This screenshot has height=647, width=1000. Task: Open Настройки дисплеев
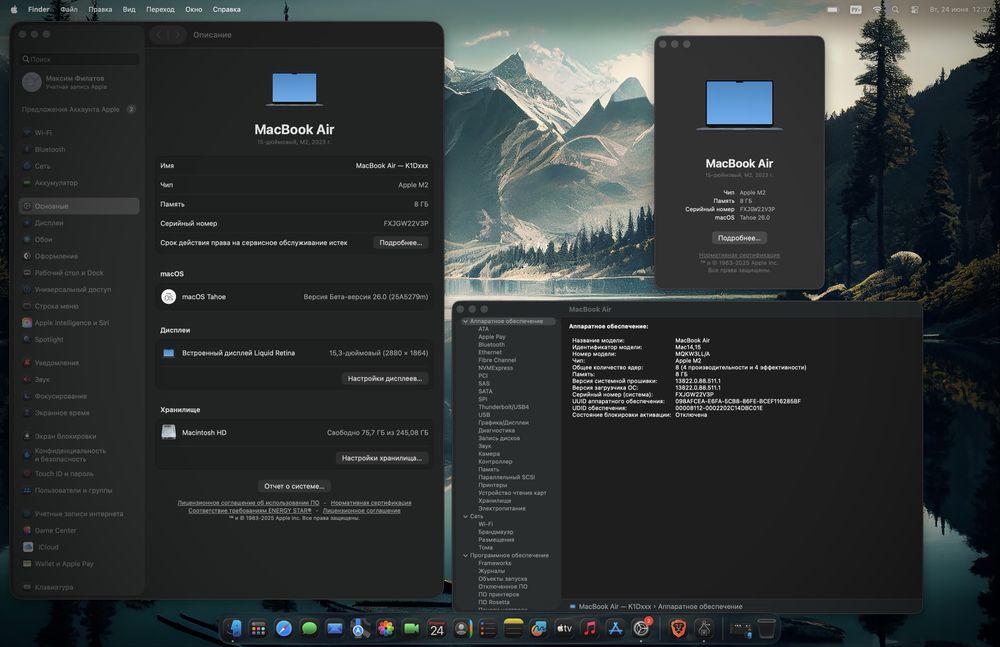coord(385,378)
